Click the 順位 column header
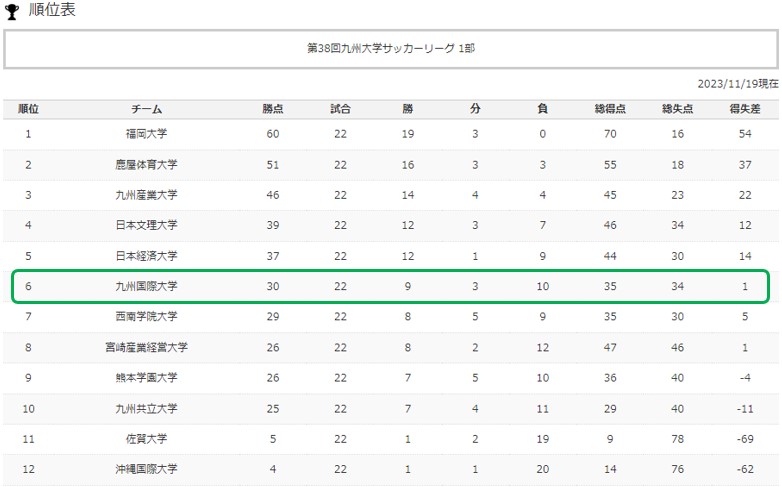782x487 pixels. point(28,109)
